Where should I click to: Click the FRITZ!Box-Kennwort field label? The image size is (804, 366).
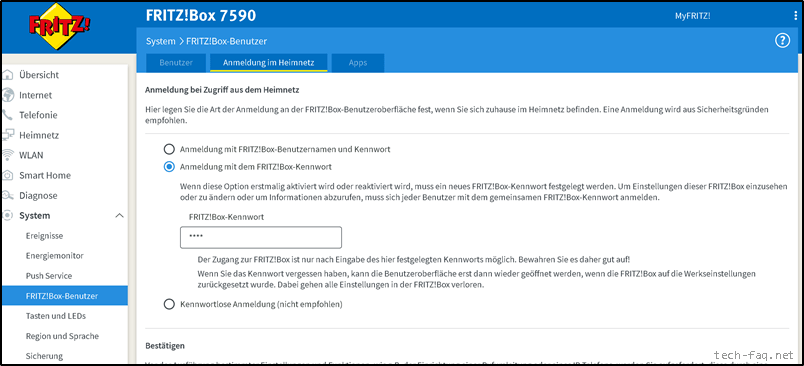click(226, 217)
